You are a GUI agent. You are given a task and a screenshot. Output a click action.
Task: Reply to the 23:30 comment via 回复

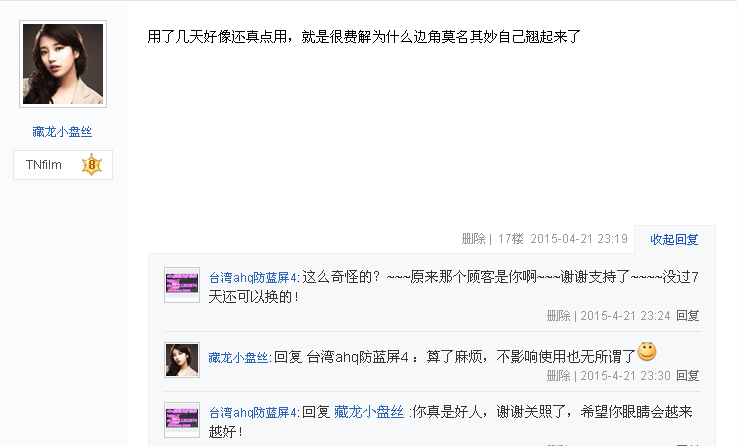pyautogui.click(x=688, y=376)
